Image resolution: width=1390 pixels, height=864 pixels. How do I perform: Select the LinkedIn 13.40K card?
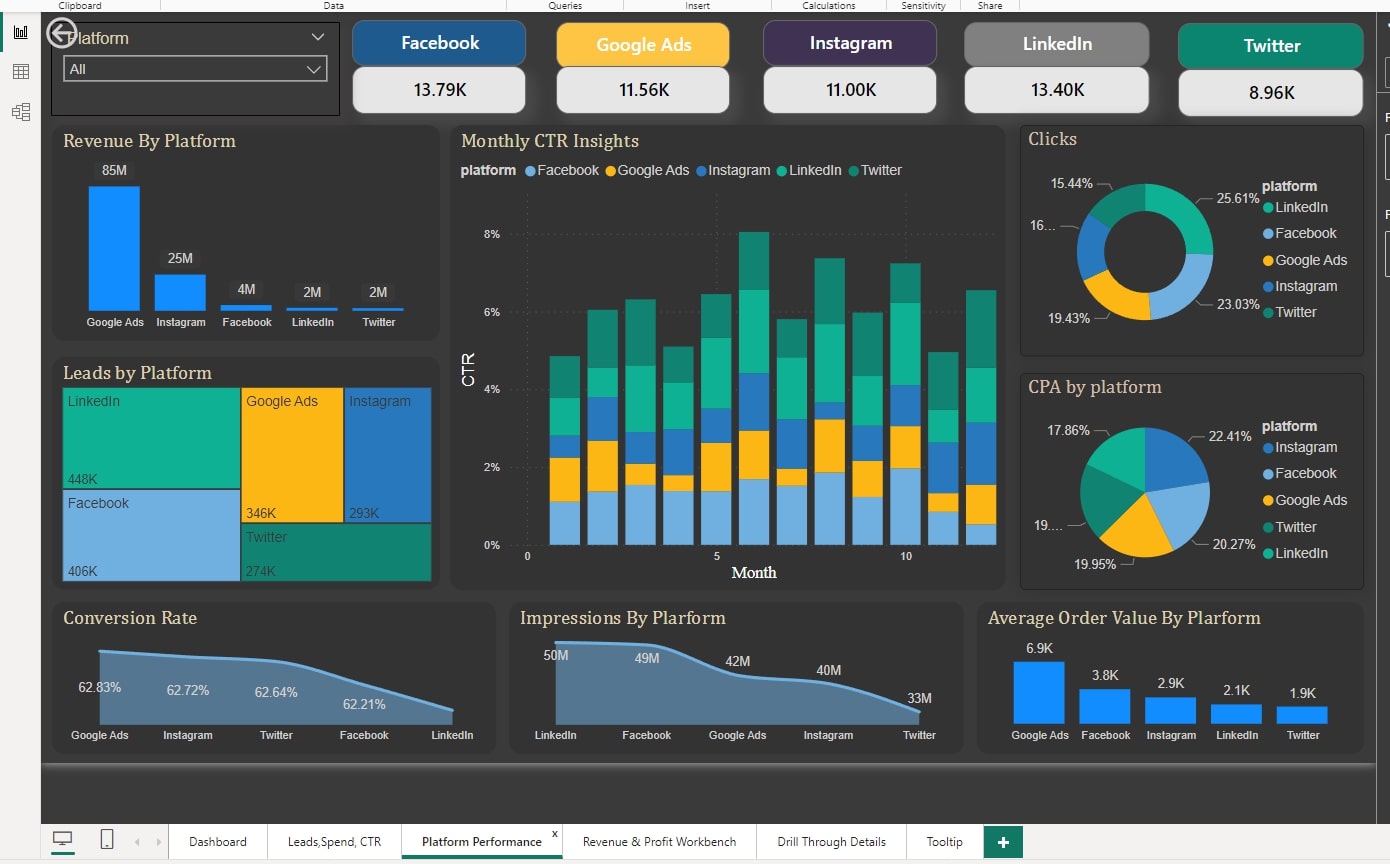(1057, 90)
